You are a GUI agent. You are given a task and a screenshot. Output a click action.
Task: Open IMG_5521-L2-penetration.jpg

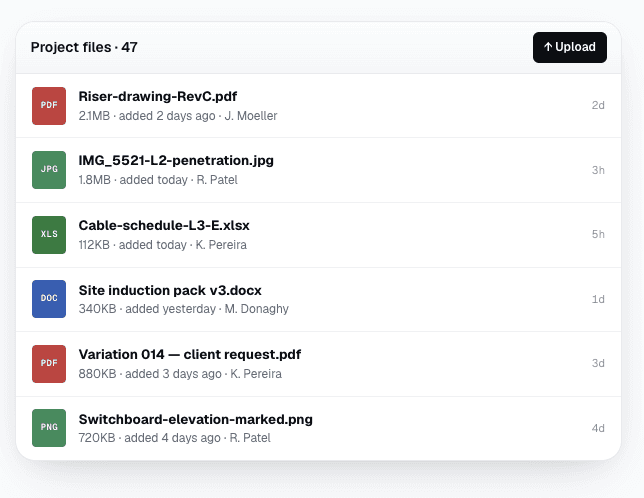[x=176, y=161]
